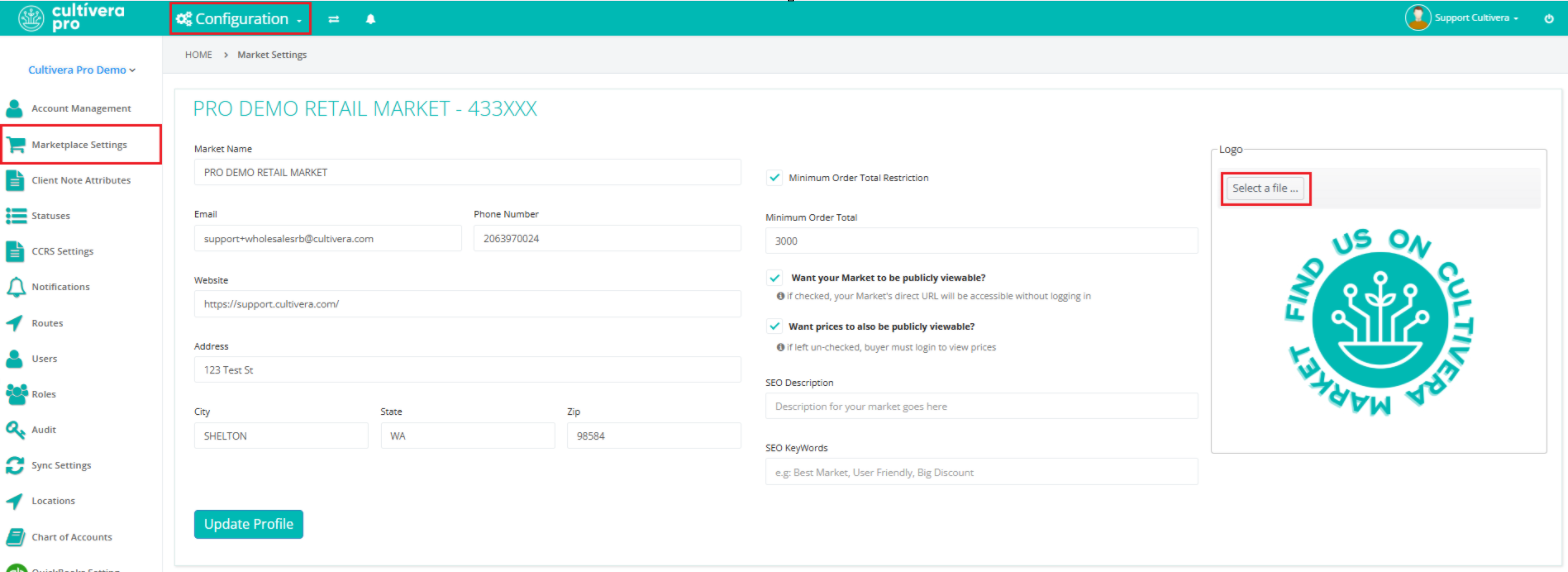Click the Support Cultivera avatar
1568x572 pixels.
(1418, 18)
